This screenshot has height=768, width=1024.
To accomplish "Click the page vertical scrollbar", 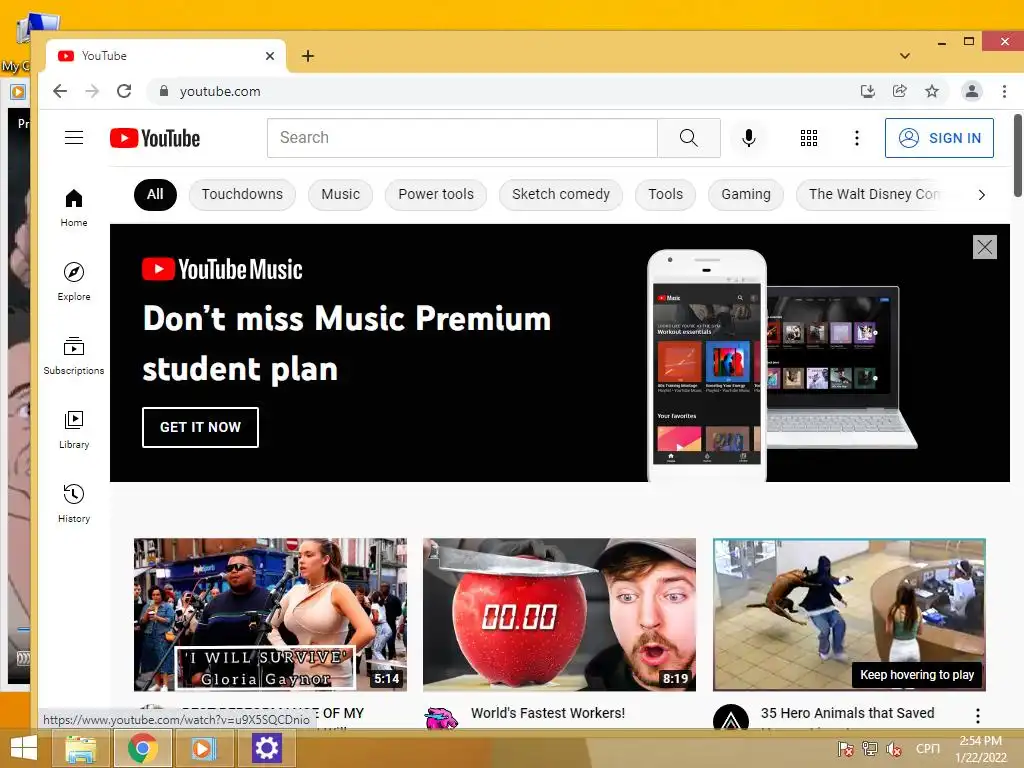I will coord(1017,155).
